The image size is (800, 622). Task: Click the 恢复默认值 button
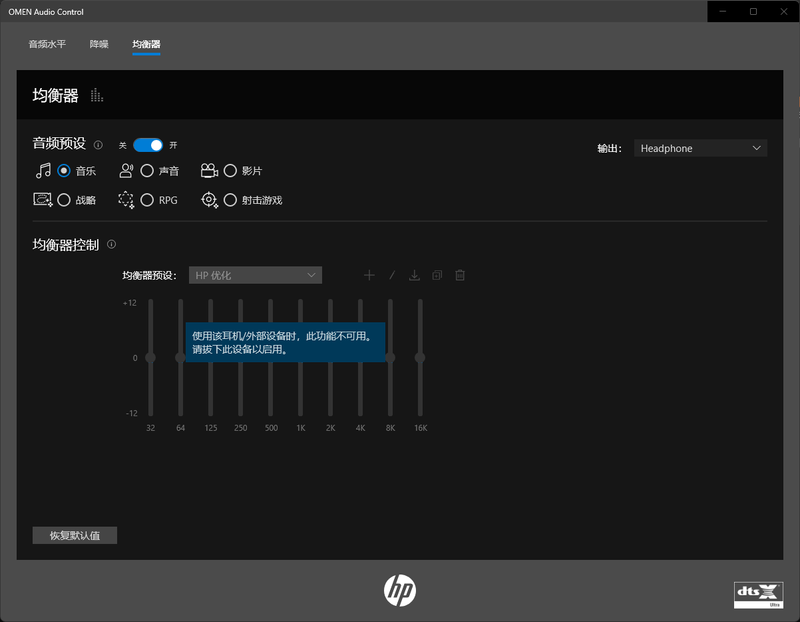point(75,536)
